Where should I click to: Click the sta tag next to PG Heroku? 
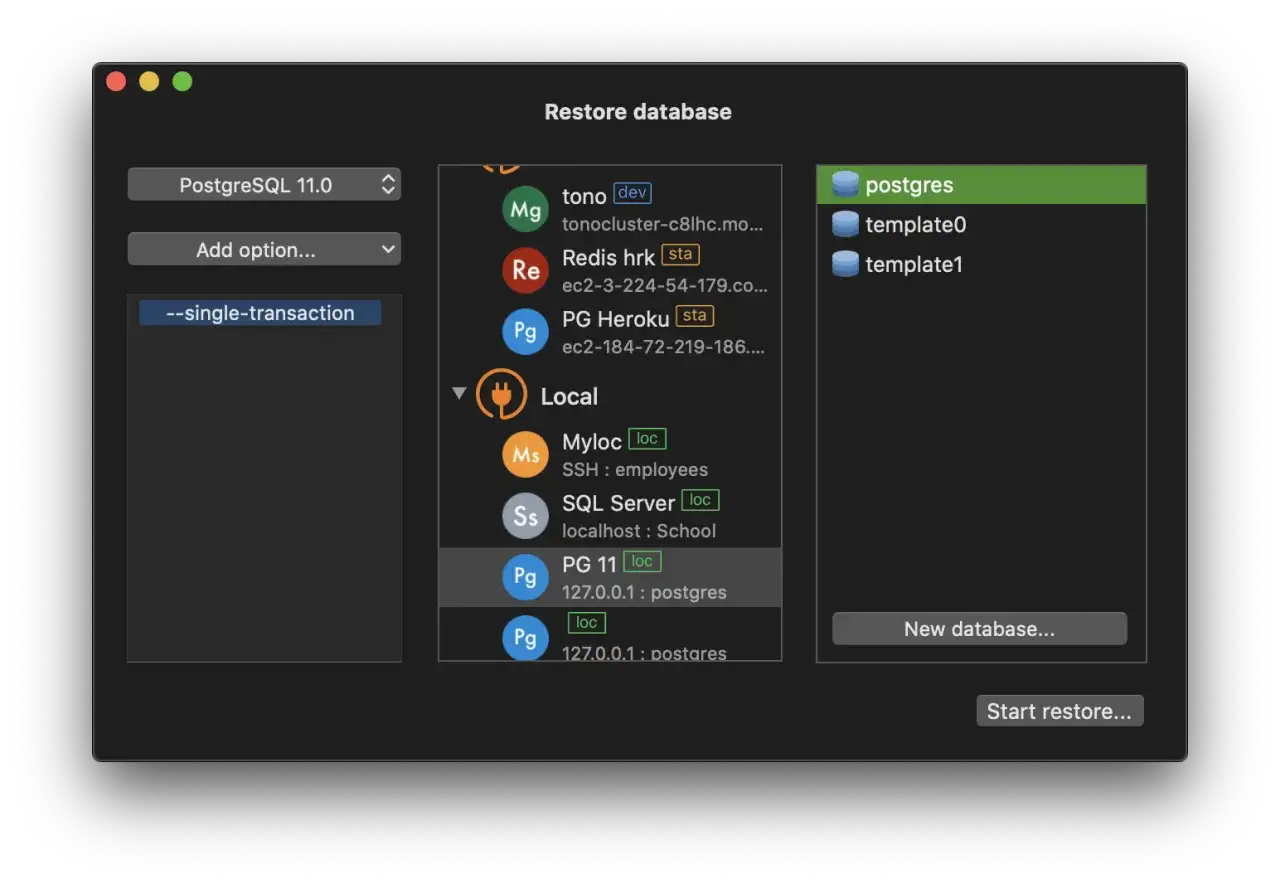tap(695, 316)
